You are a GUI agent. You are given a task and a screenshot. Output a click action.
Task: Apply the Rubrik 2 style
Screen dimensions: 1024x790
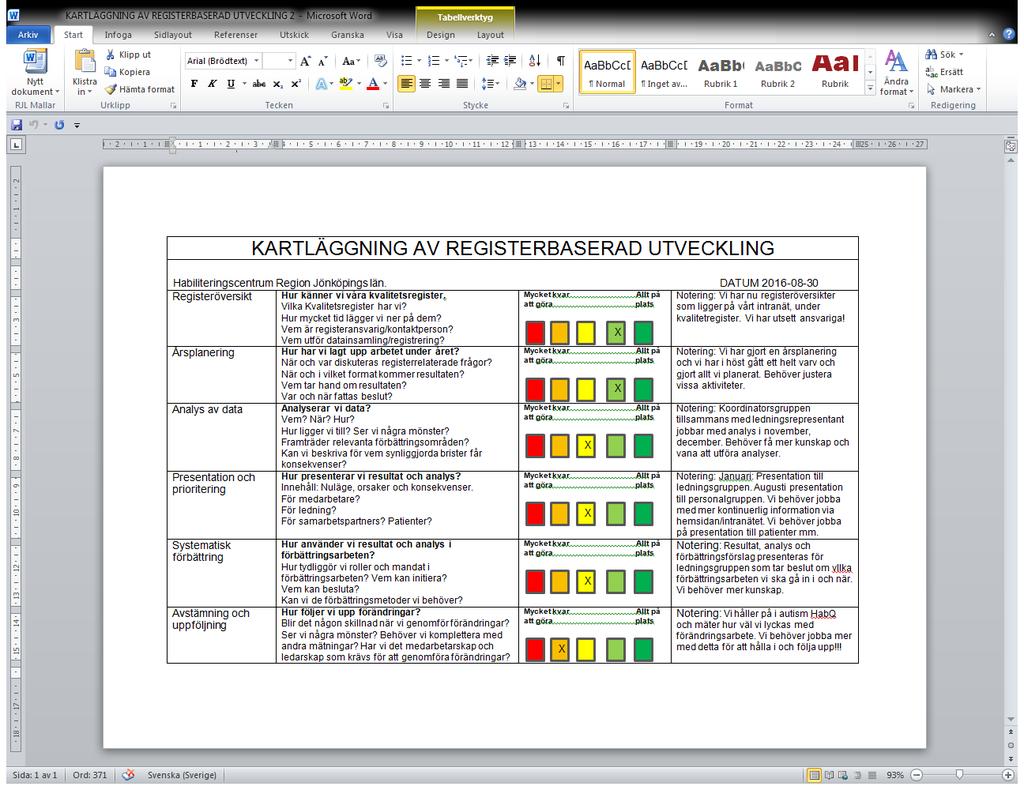click(x=778, y=72)
